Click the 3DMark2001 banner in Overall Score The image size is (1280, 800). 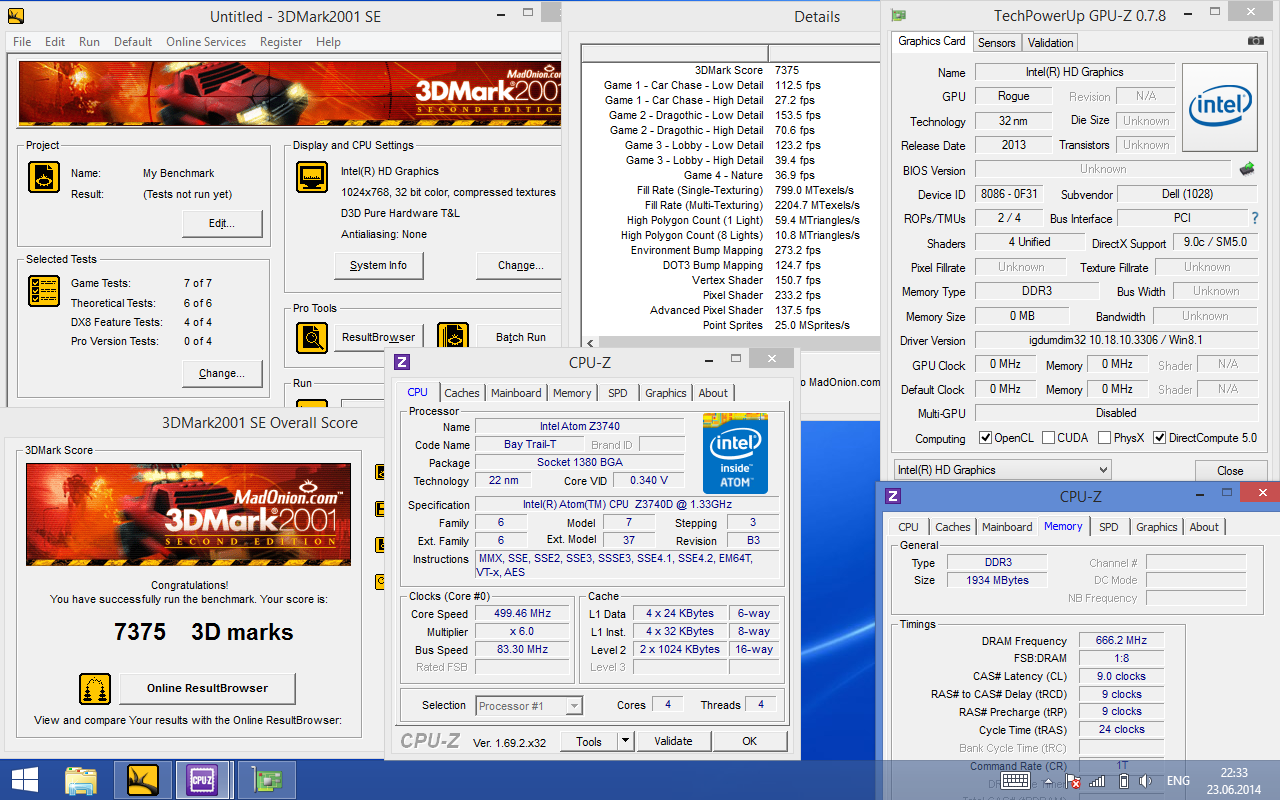(x=188, y=514)
